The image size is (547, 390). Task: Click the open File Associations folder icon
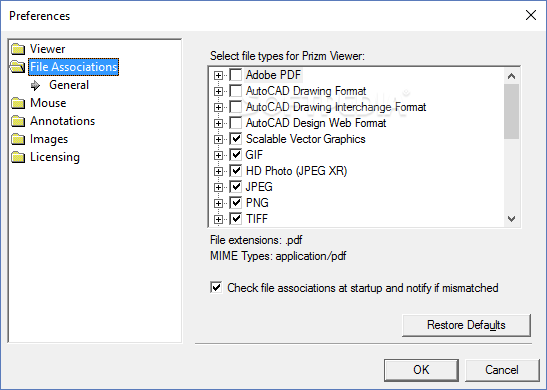[17, 67]
